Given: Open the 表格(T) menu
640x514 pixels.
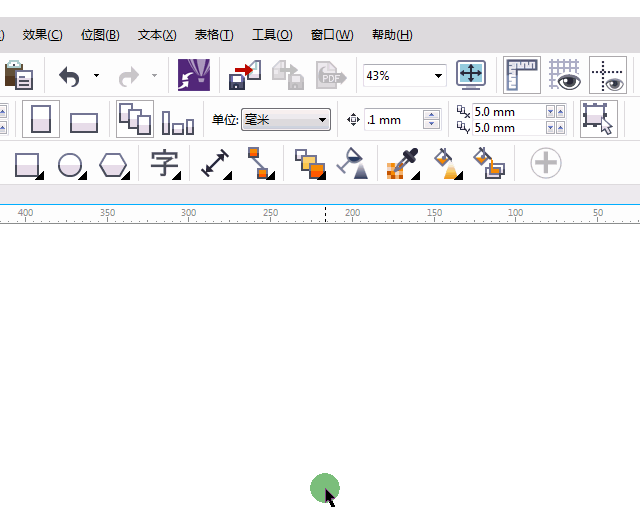Looking at the screenshot, I should (x=214, y=35).
